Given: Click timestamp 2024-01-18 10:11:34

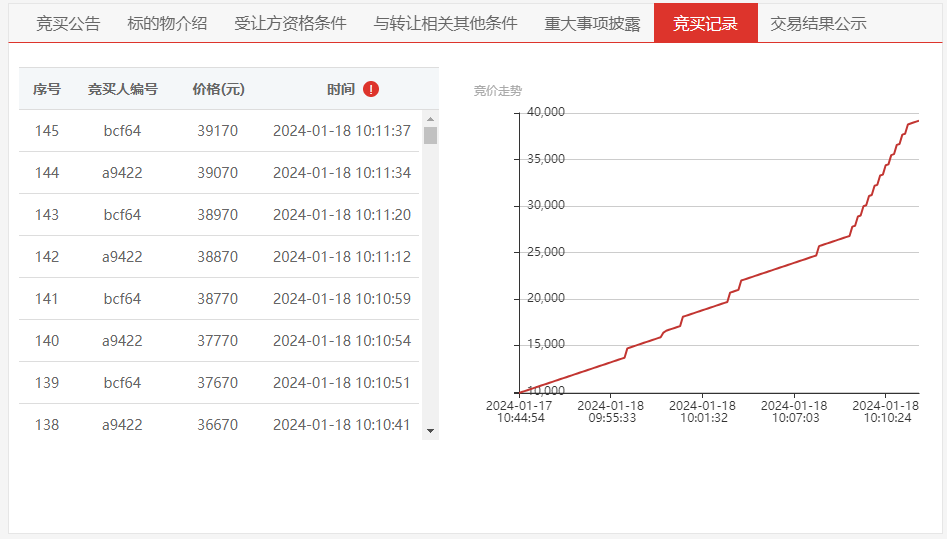Looking at the screenshot, I should [342, 173].
